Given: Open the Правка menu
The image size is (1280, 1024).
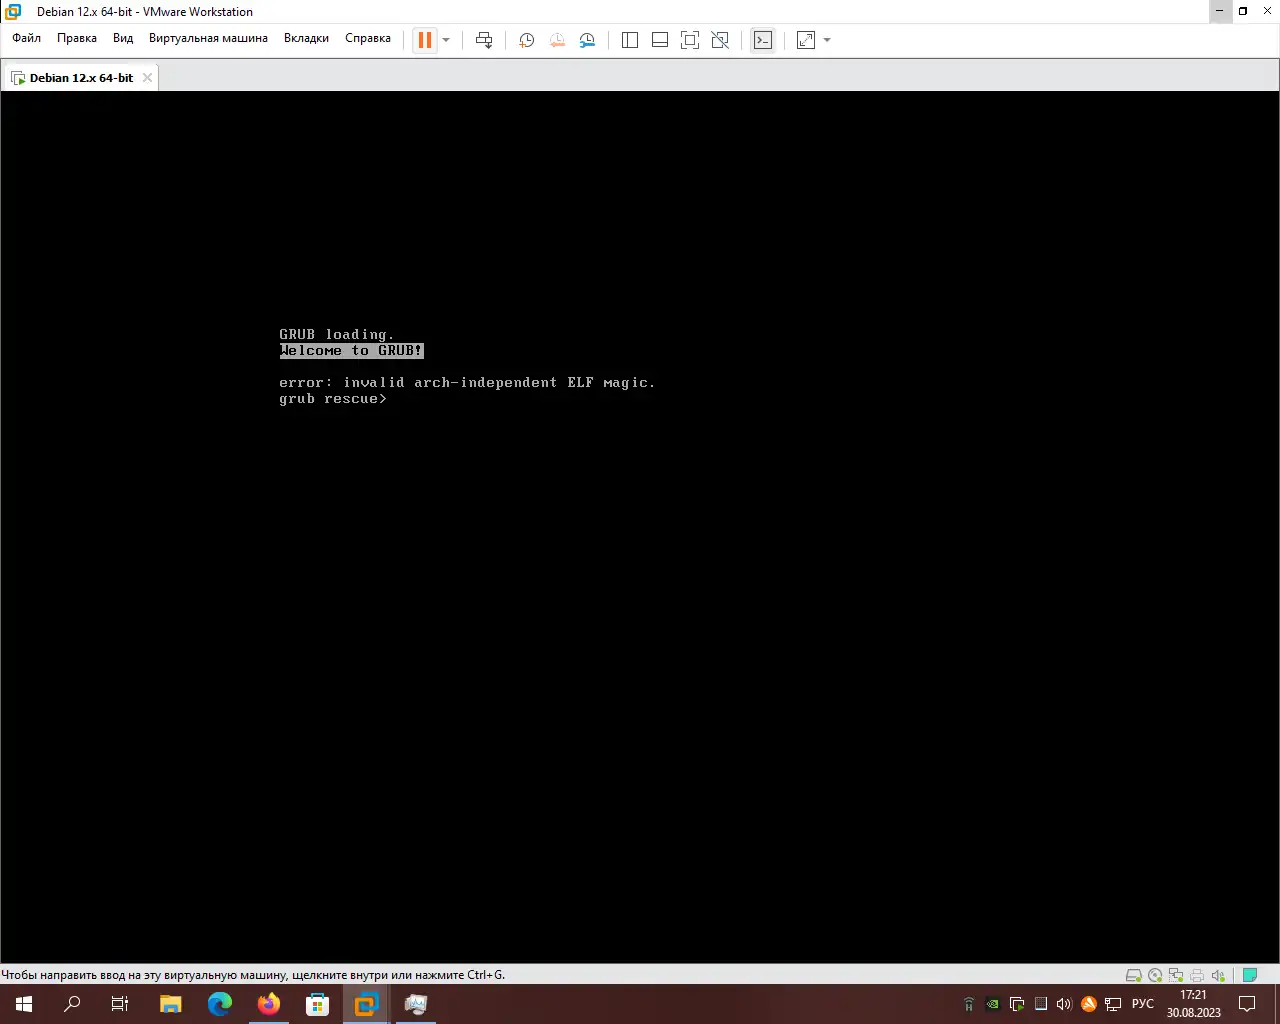Looking at the screenshot, I should point(77,38).
